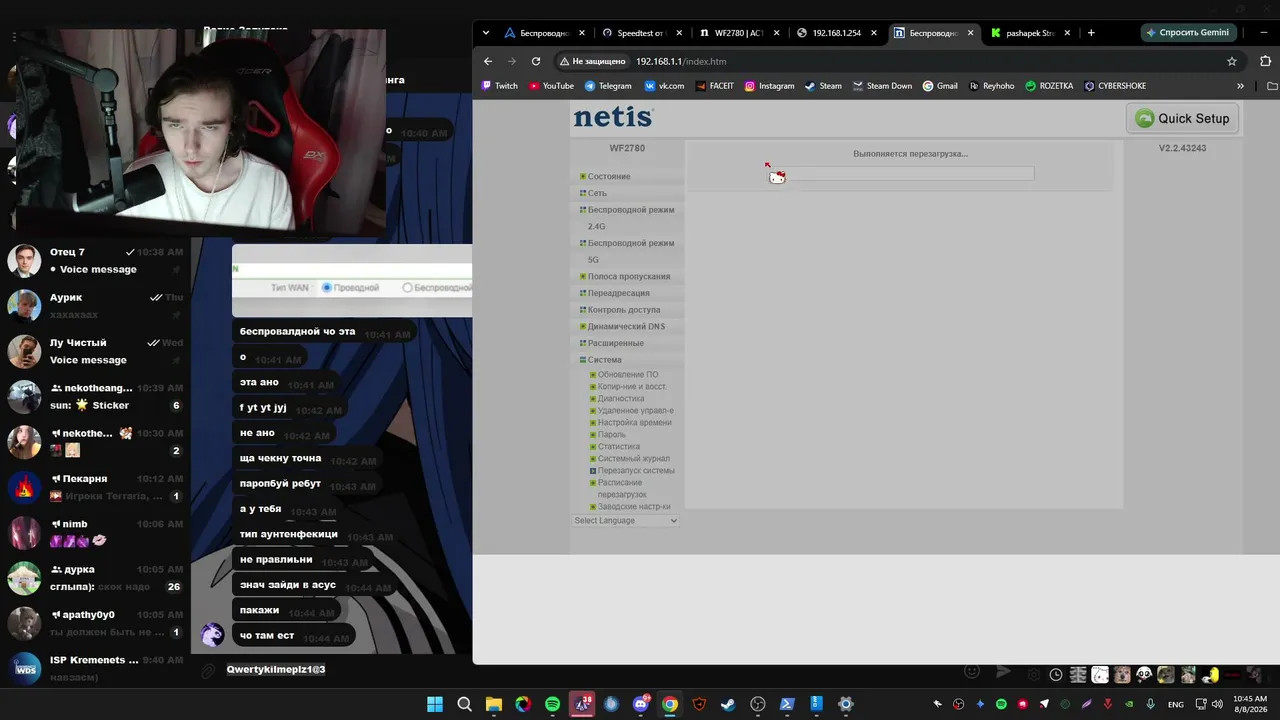Switch to the 192.168.1.254 browser tab

(x=835, y=33)
